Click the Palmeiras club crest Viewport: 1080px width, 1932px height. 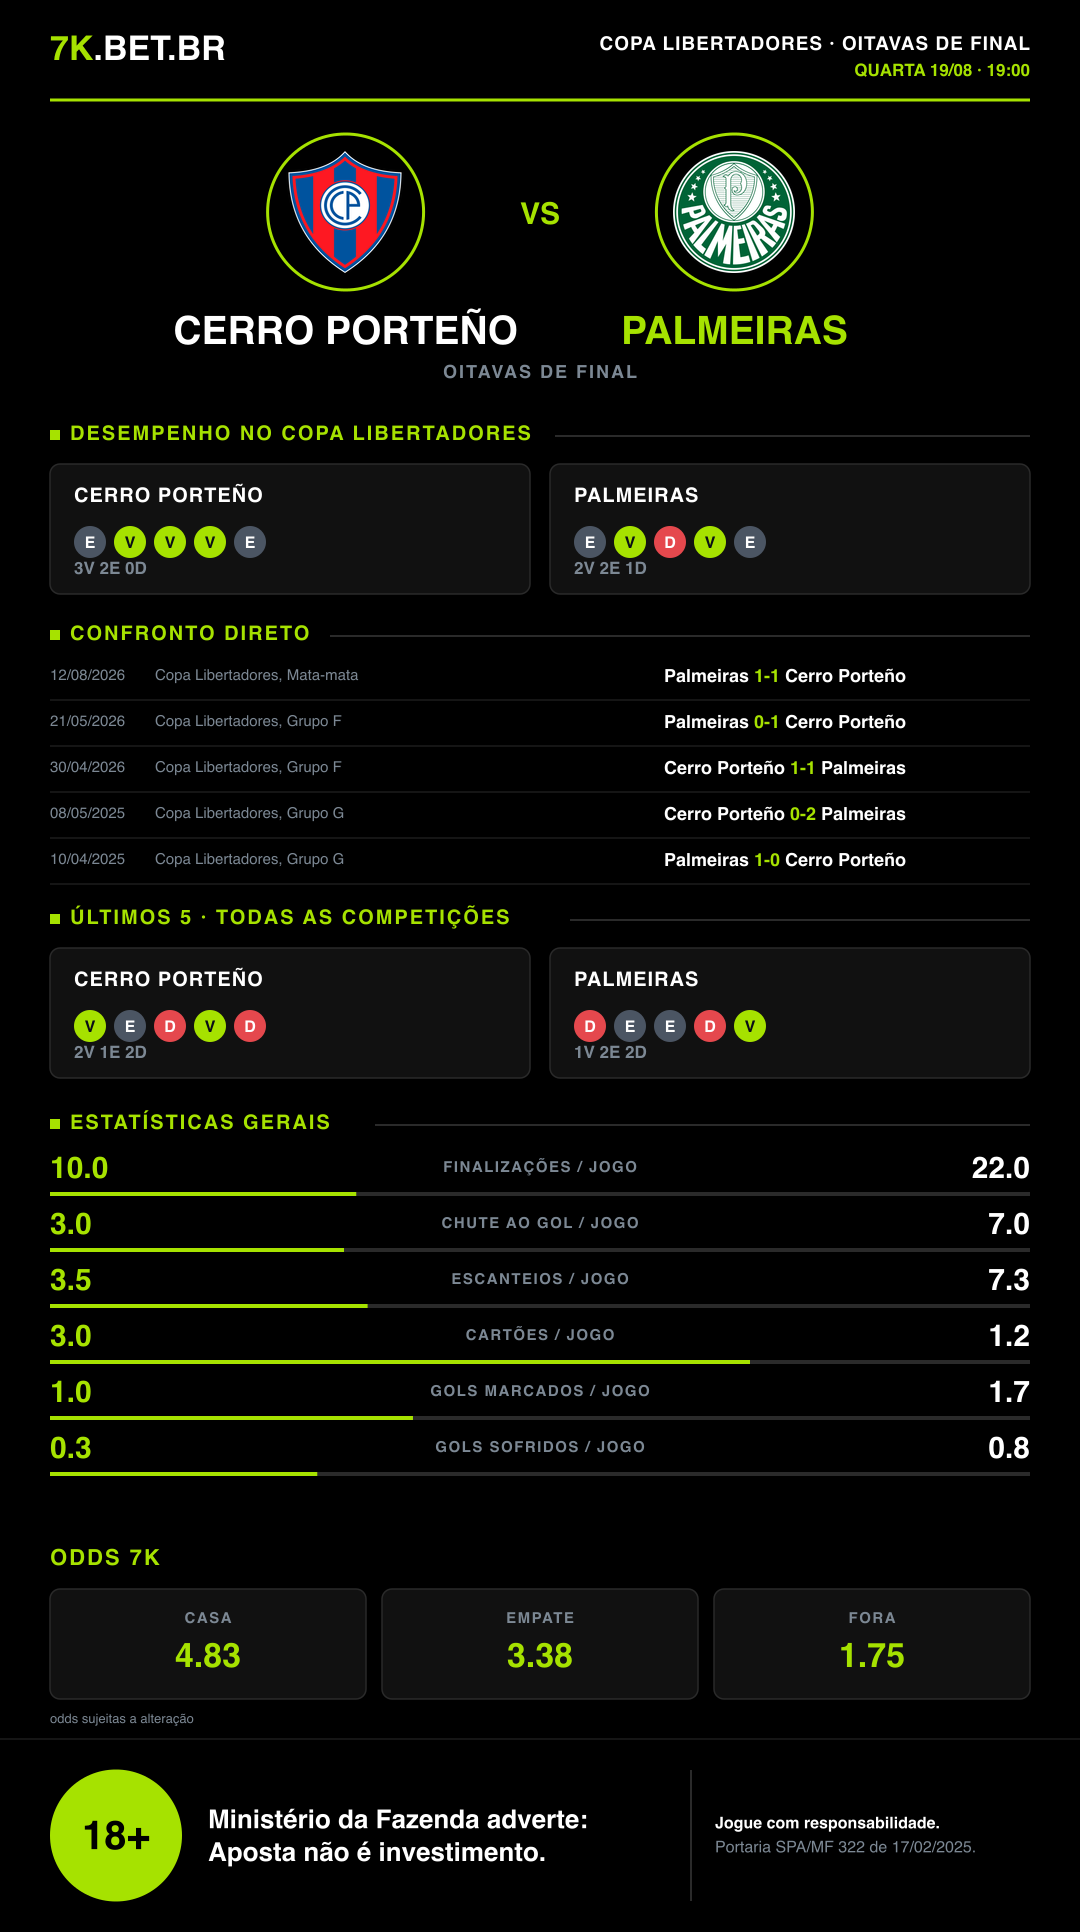click(x=734, y=212)
